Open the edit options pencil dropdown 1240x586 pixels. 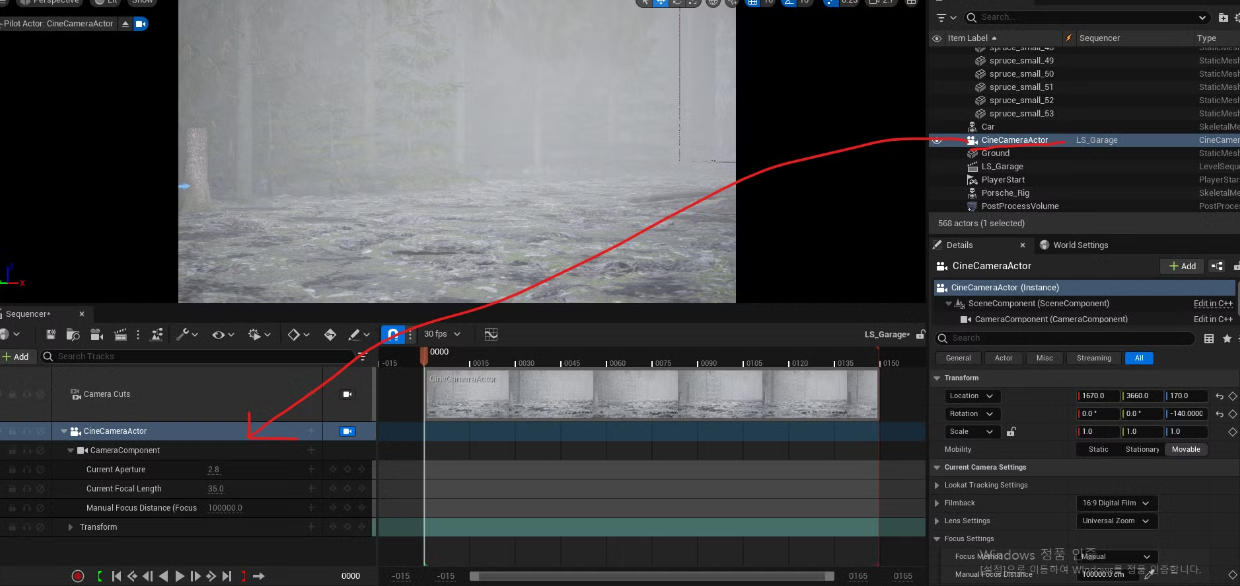[x=358, y=335]
